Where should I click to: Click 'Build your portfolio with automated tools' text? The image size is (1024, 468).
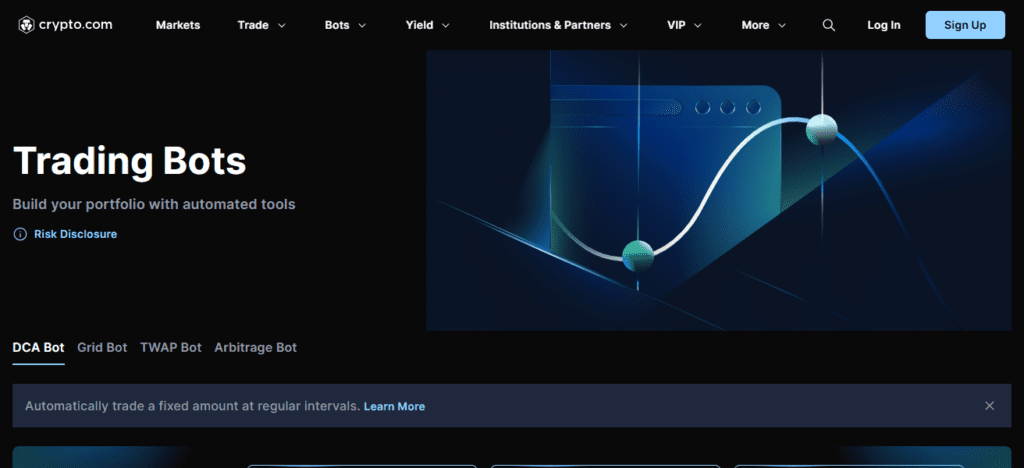tap(154, 204)
